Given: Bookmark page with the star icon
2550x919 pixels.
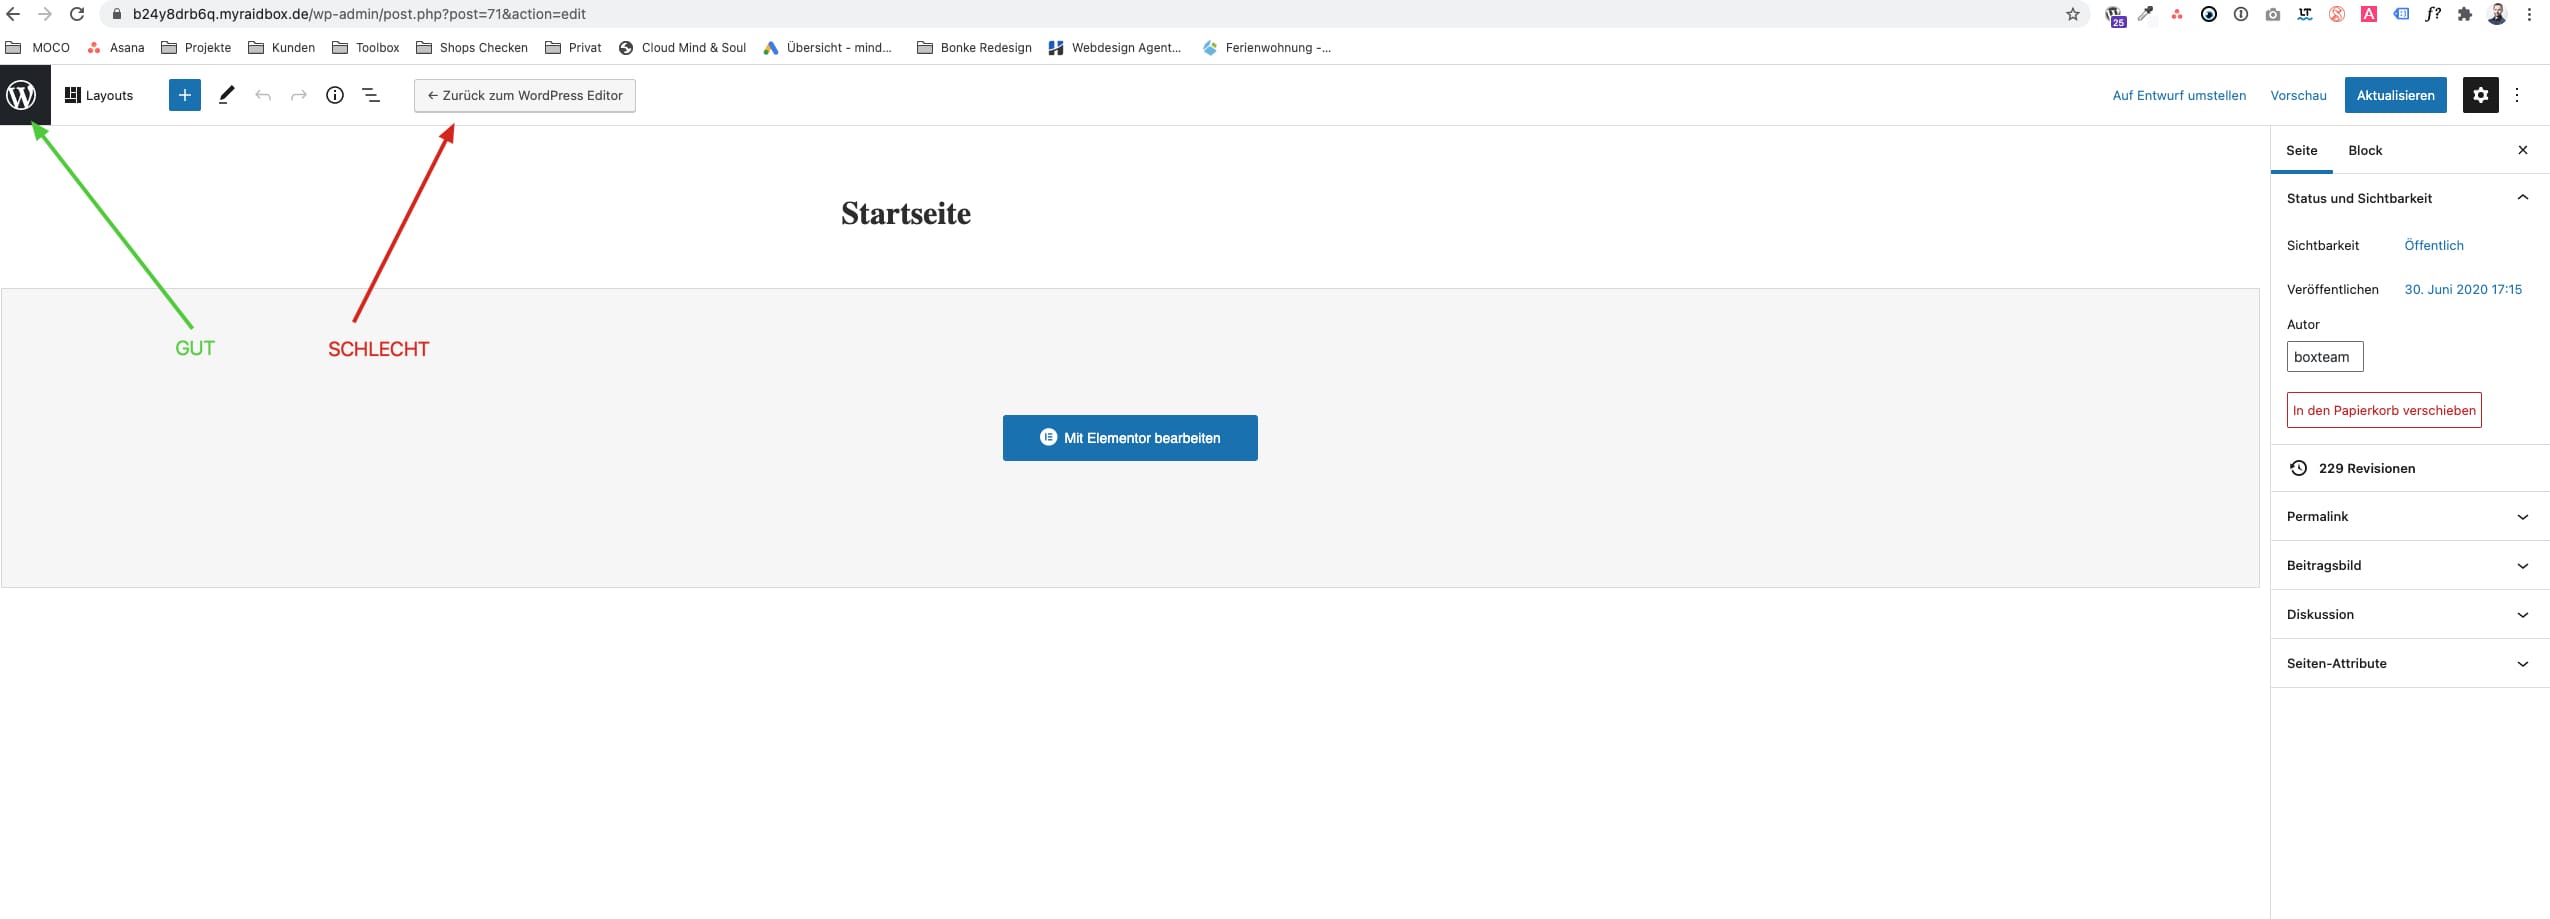Looking at the screenshot, I should pyautogui.click(x=2073, y=14).
